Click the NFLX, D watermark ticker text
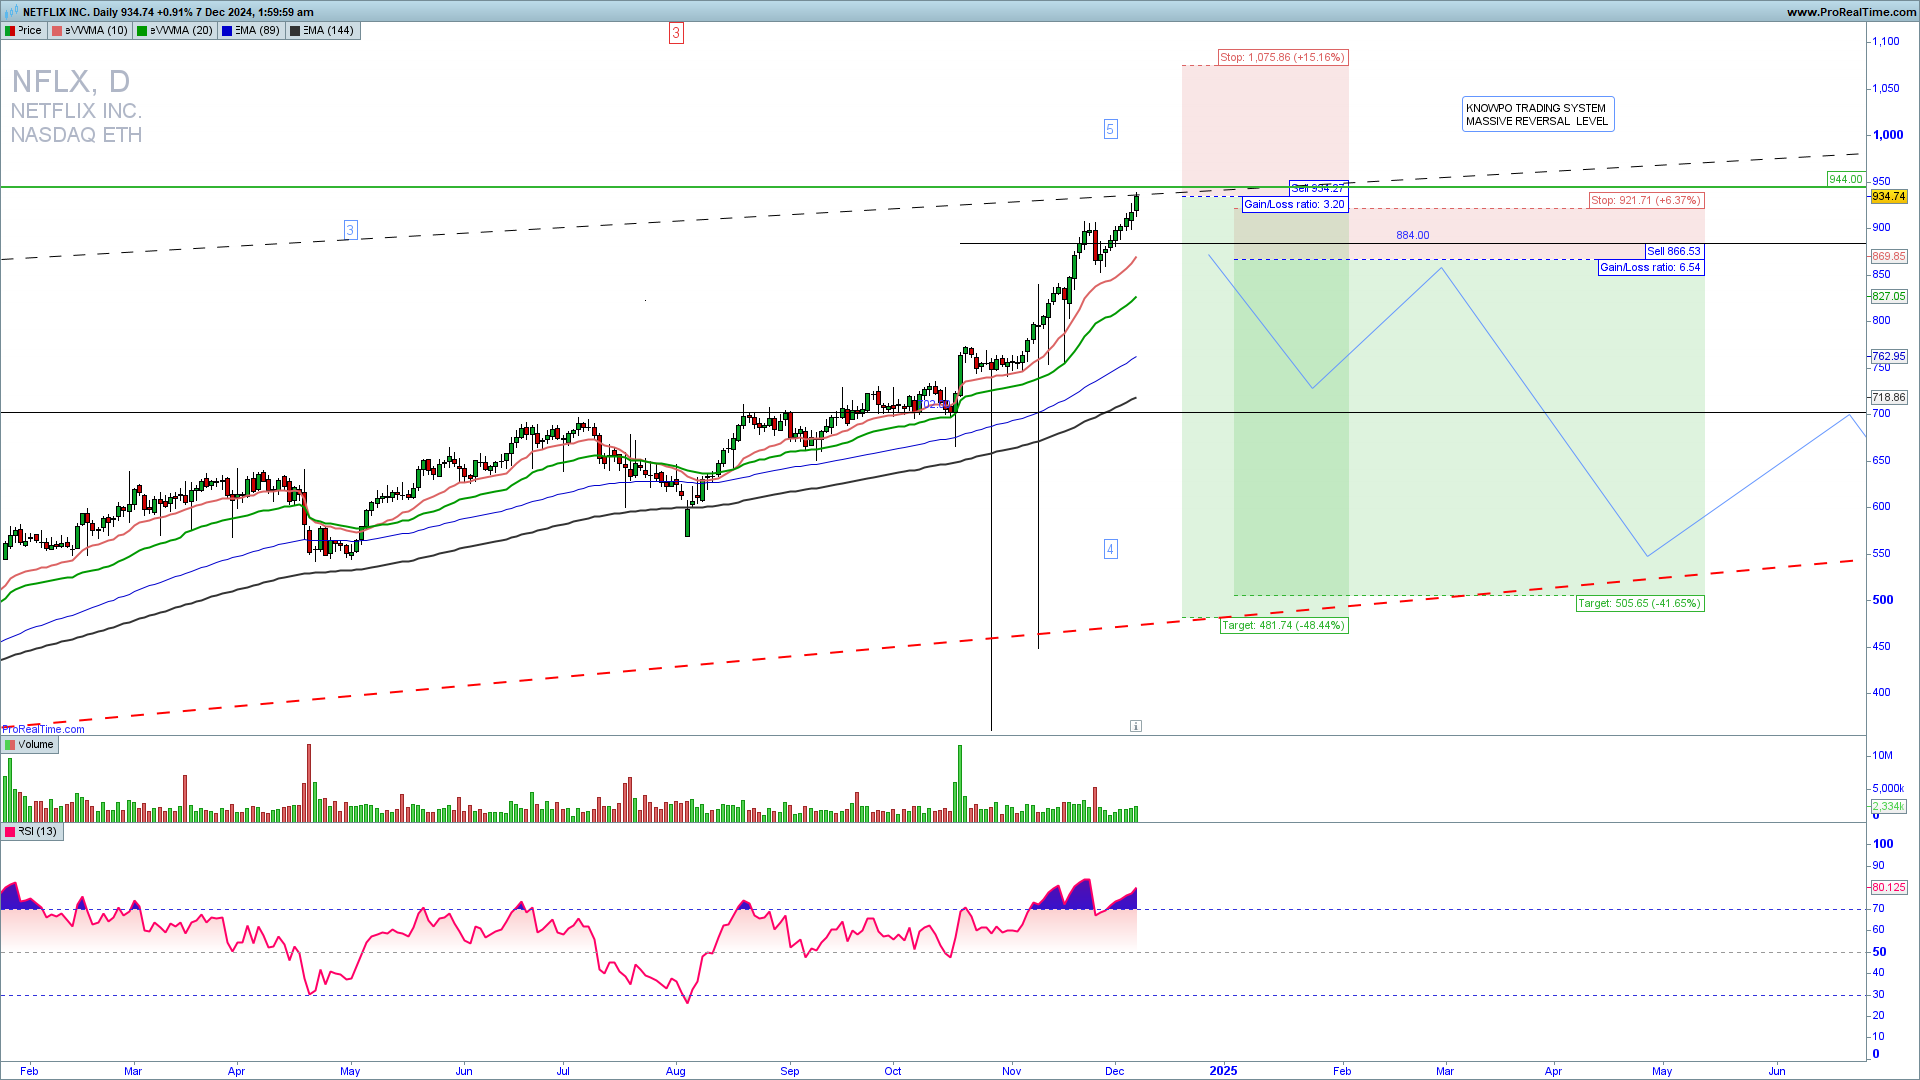 (71, 81)
